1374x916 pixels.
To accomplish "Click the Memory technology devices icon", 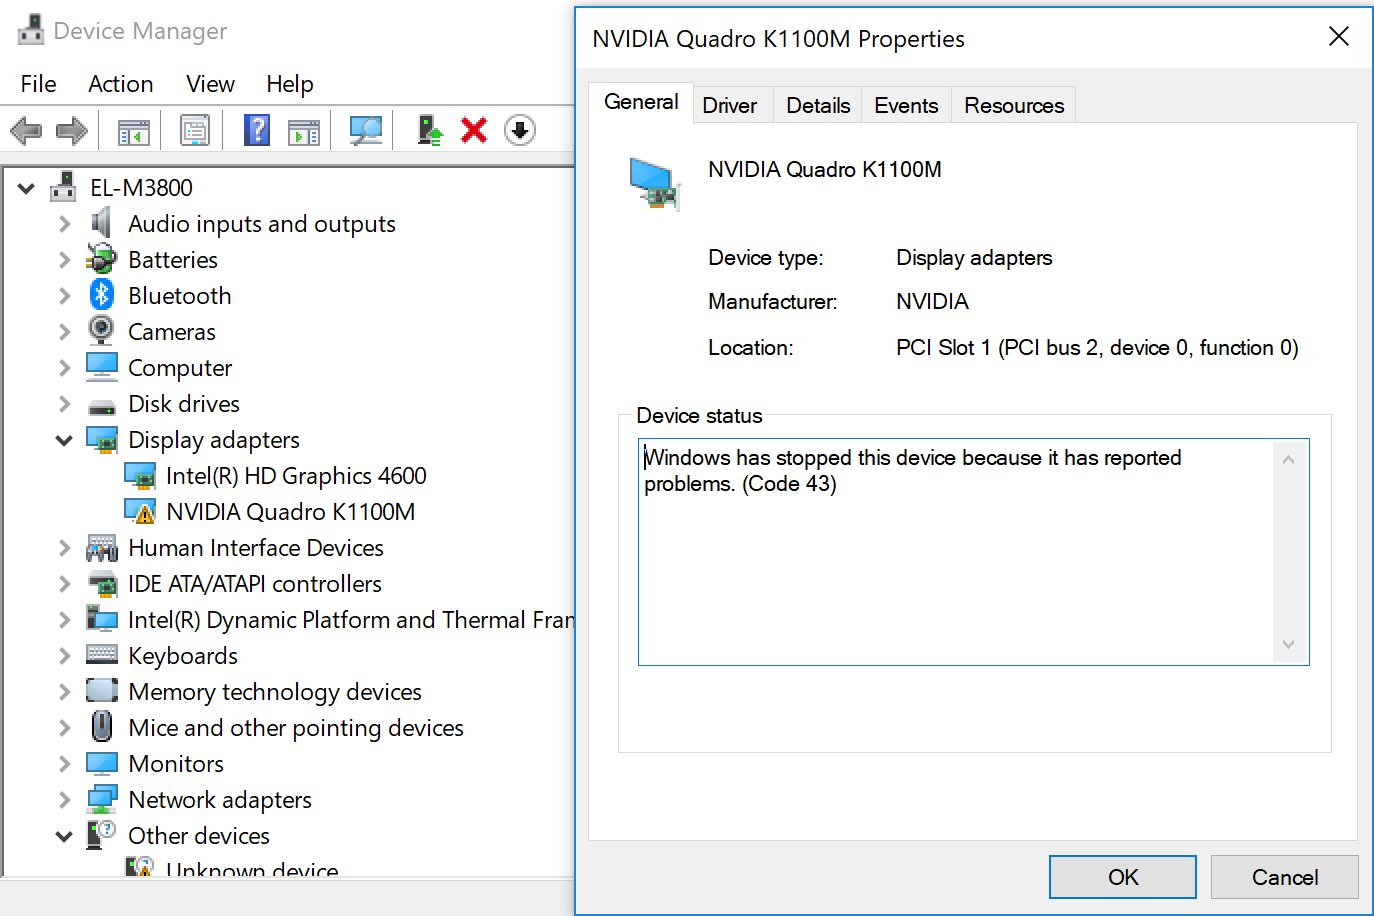I will pos(102,690).
